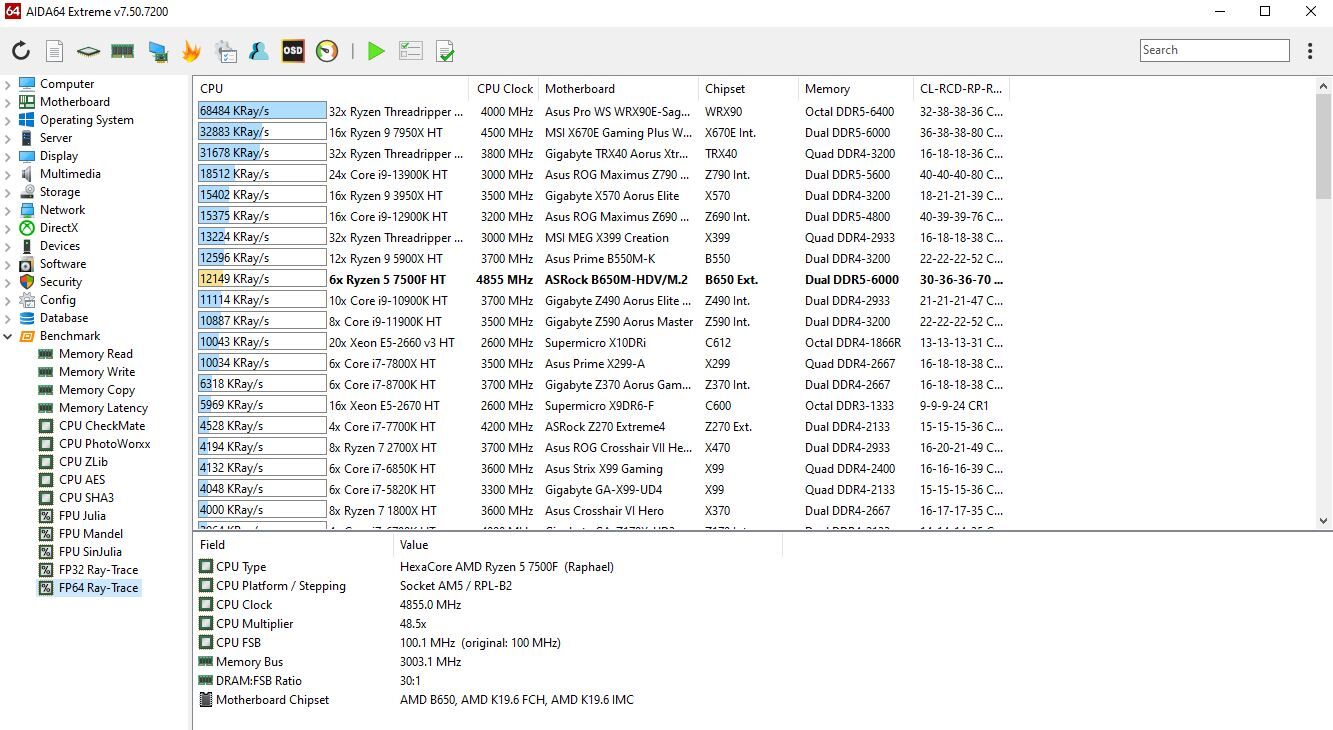Open CPU PhotoWorxx benchmark
Image resolution: width=1333 pixels, height=730 pixels.
(x=105, y=444)
